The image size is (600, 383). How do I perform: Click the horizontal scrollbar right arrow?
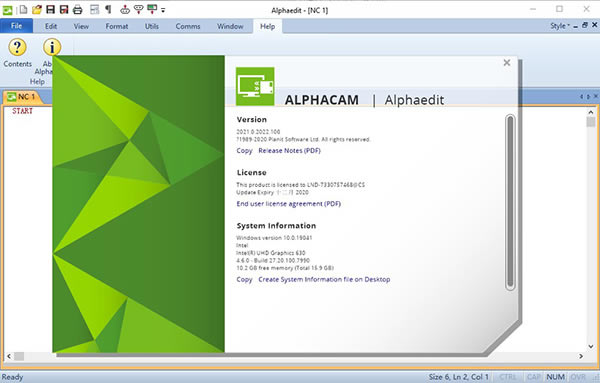pos(581,356)
